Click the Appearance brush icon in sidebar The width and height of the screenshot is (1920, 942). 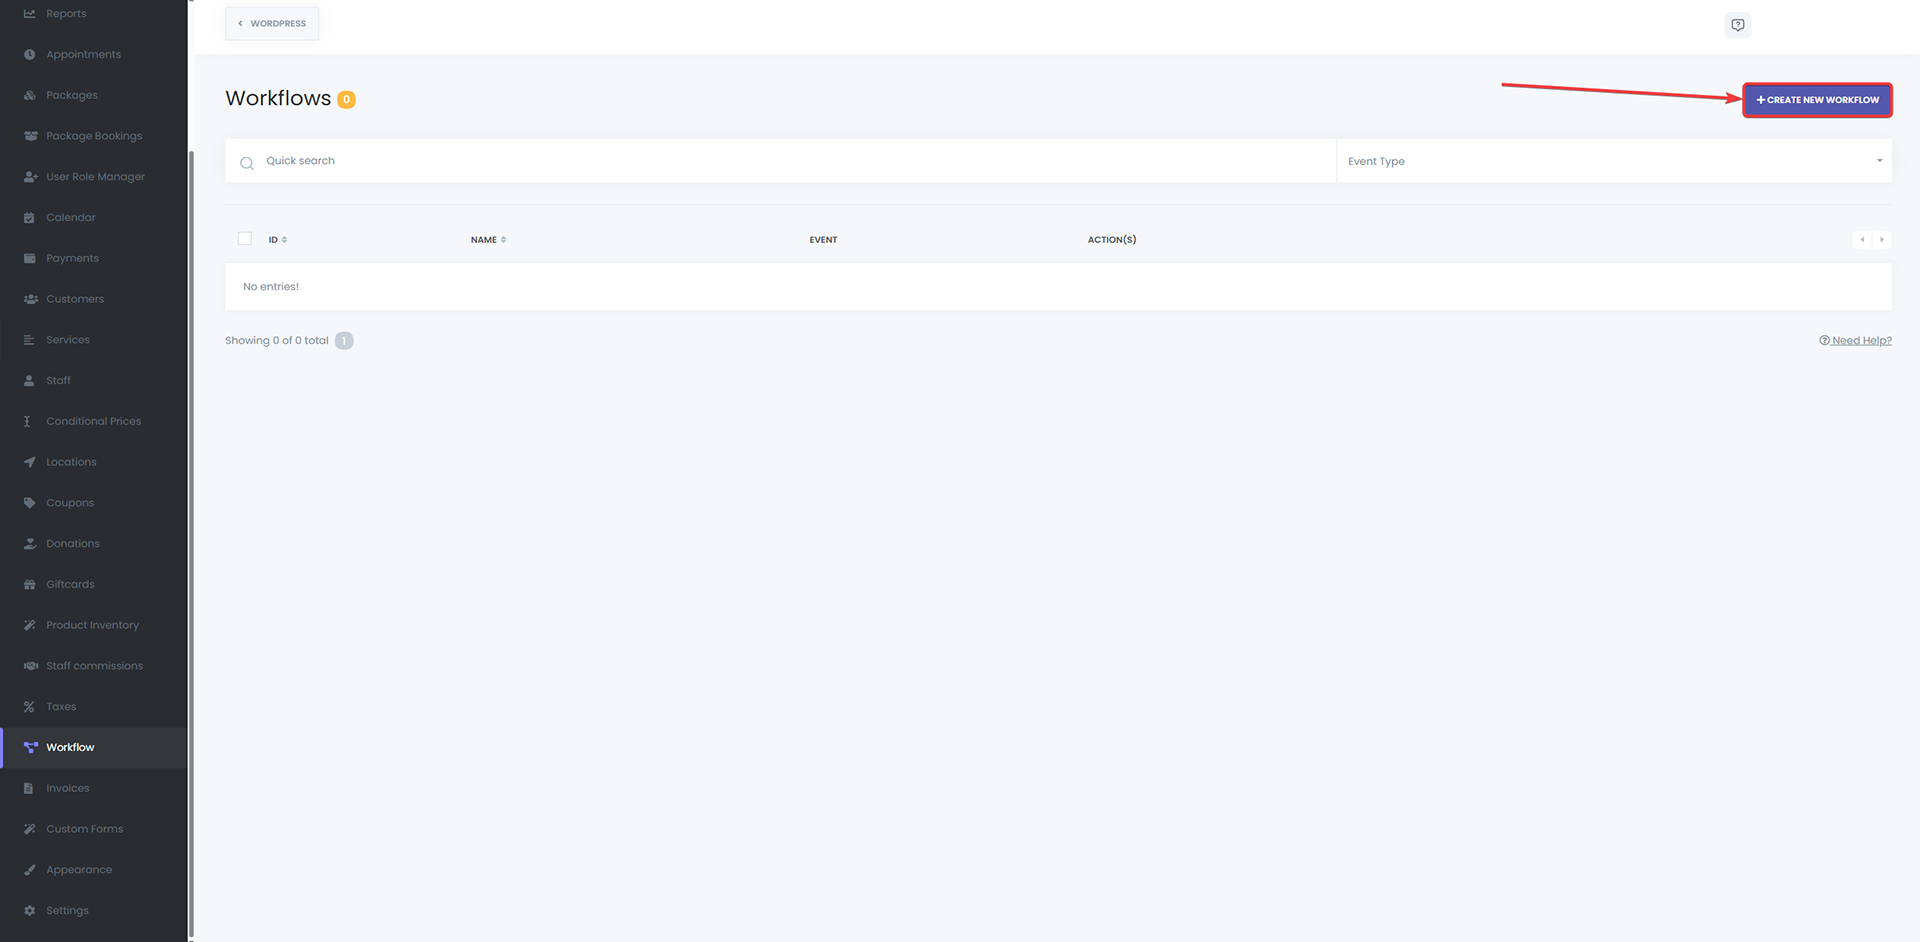(x=29, y=870)
